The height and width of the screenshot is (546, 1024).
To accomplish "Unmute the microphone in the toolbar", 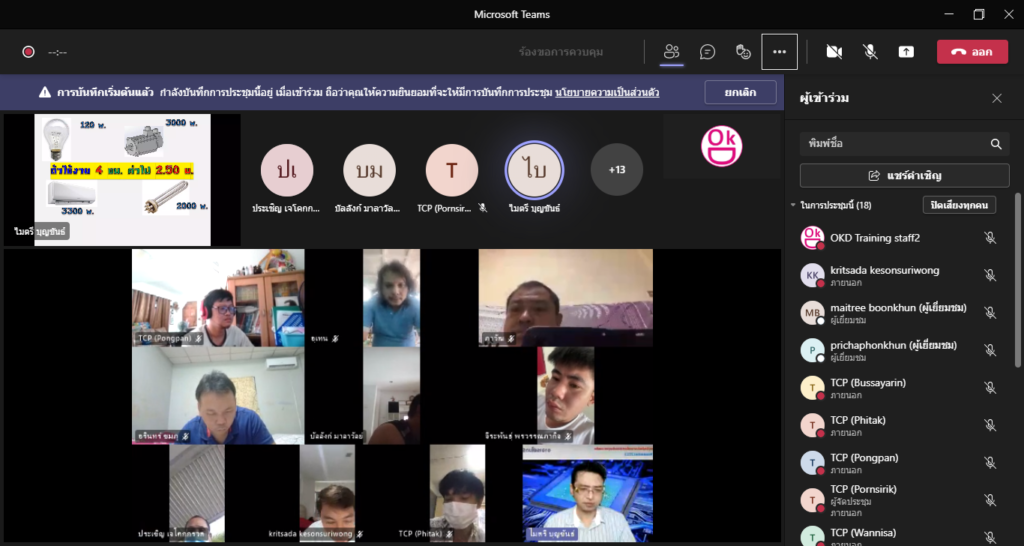I will (870, 52).
